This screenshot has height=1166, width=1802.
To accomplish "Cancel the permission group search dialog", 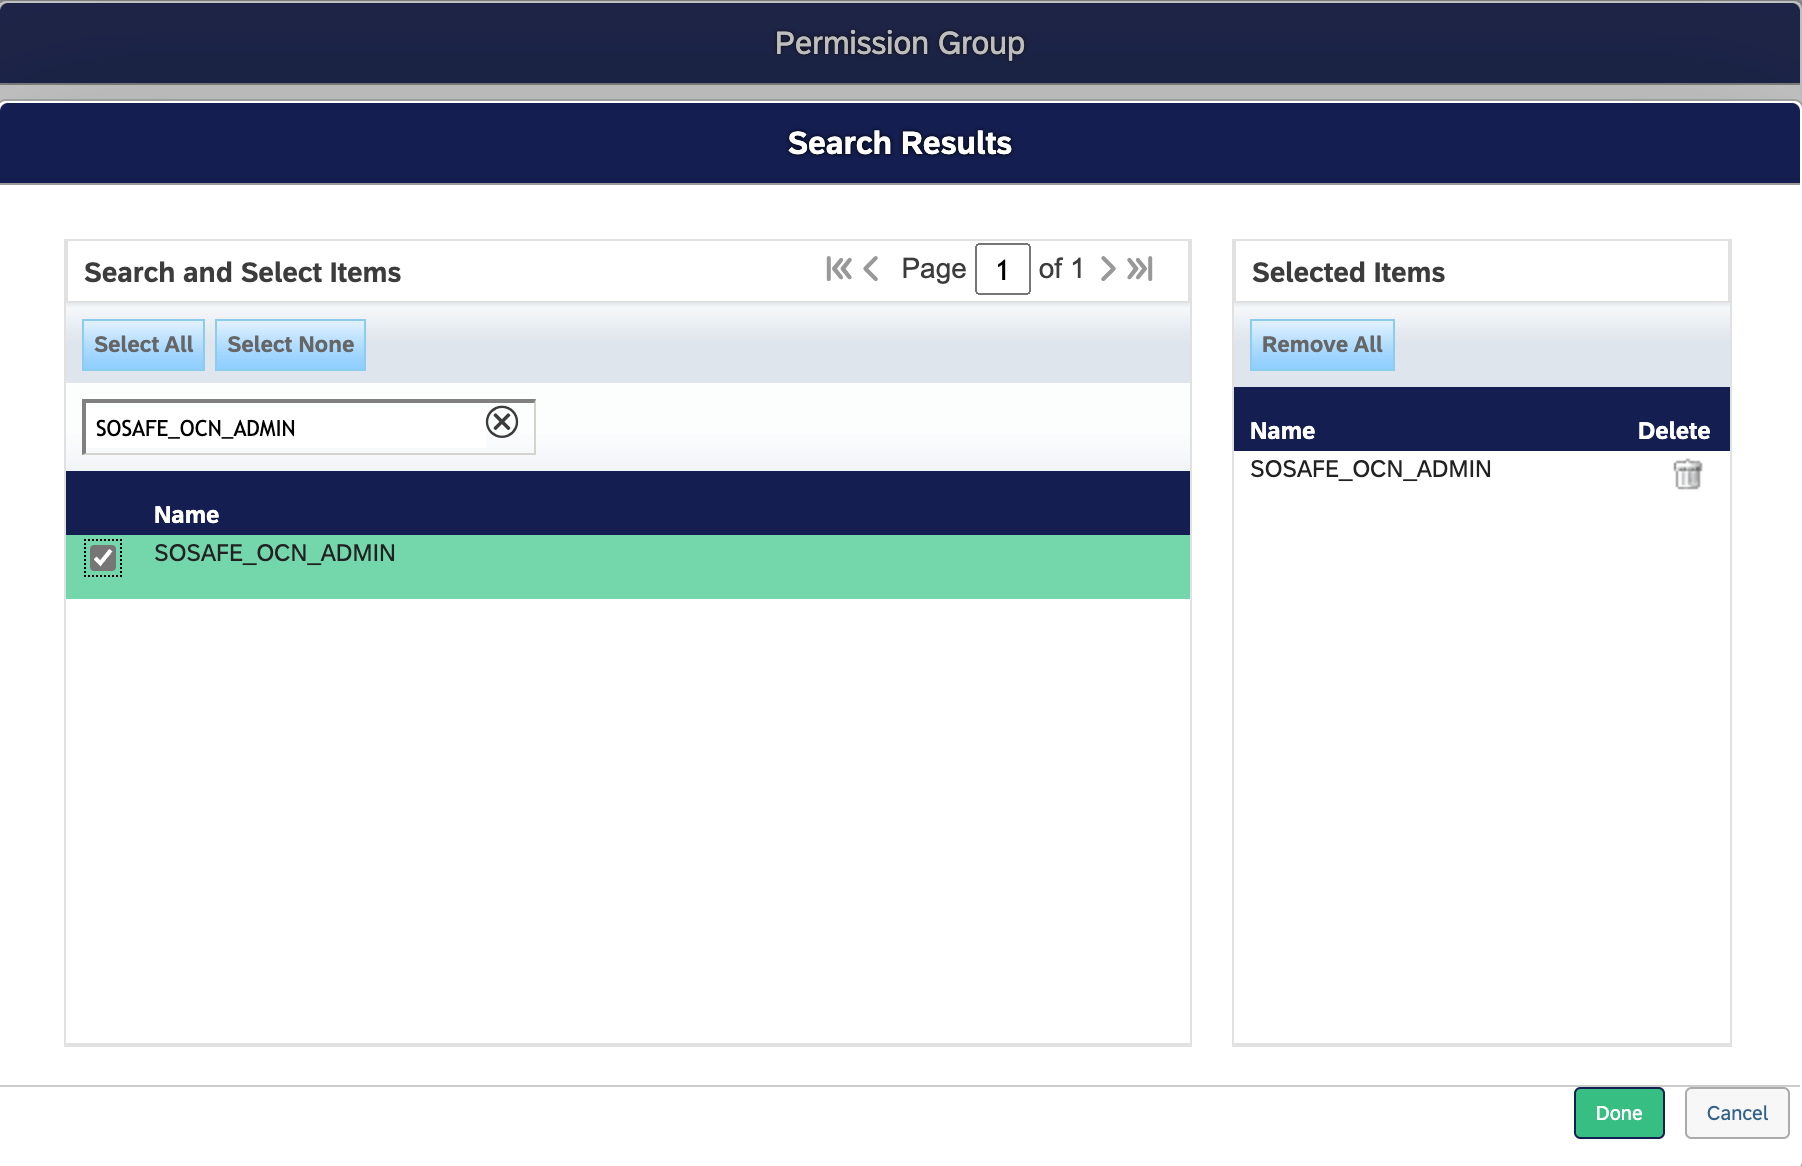I will point(1736,1113).
